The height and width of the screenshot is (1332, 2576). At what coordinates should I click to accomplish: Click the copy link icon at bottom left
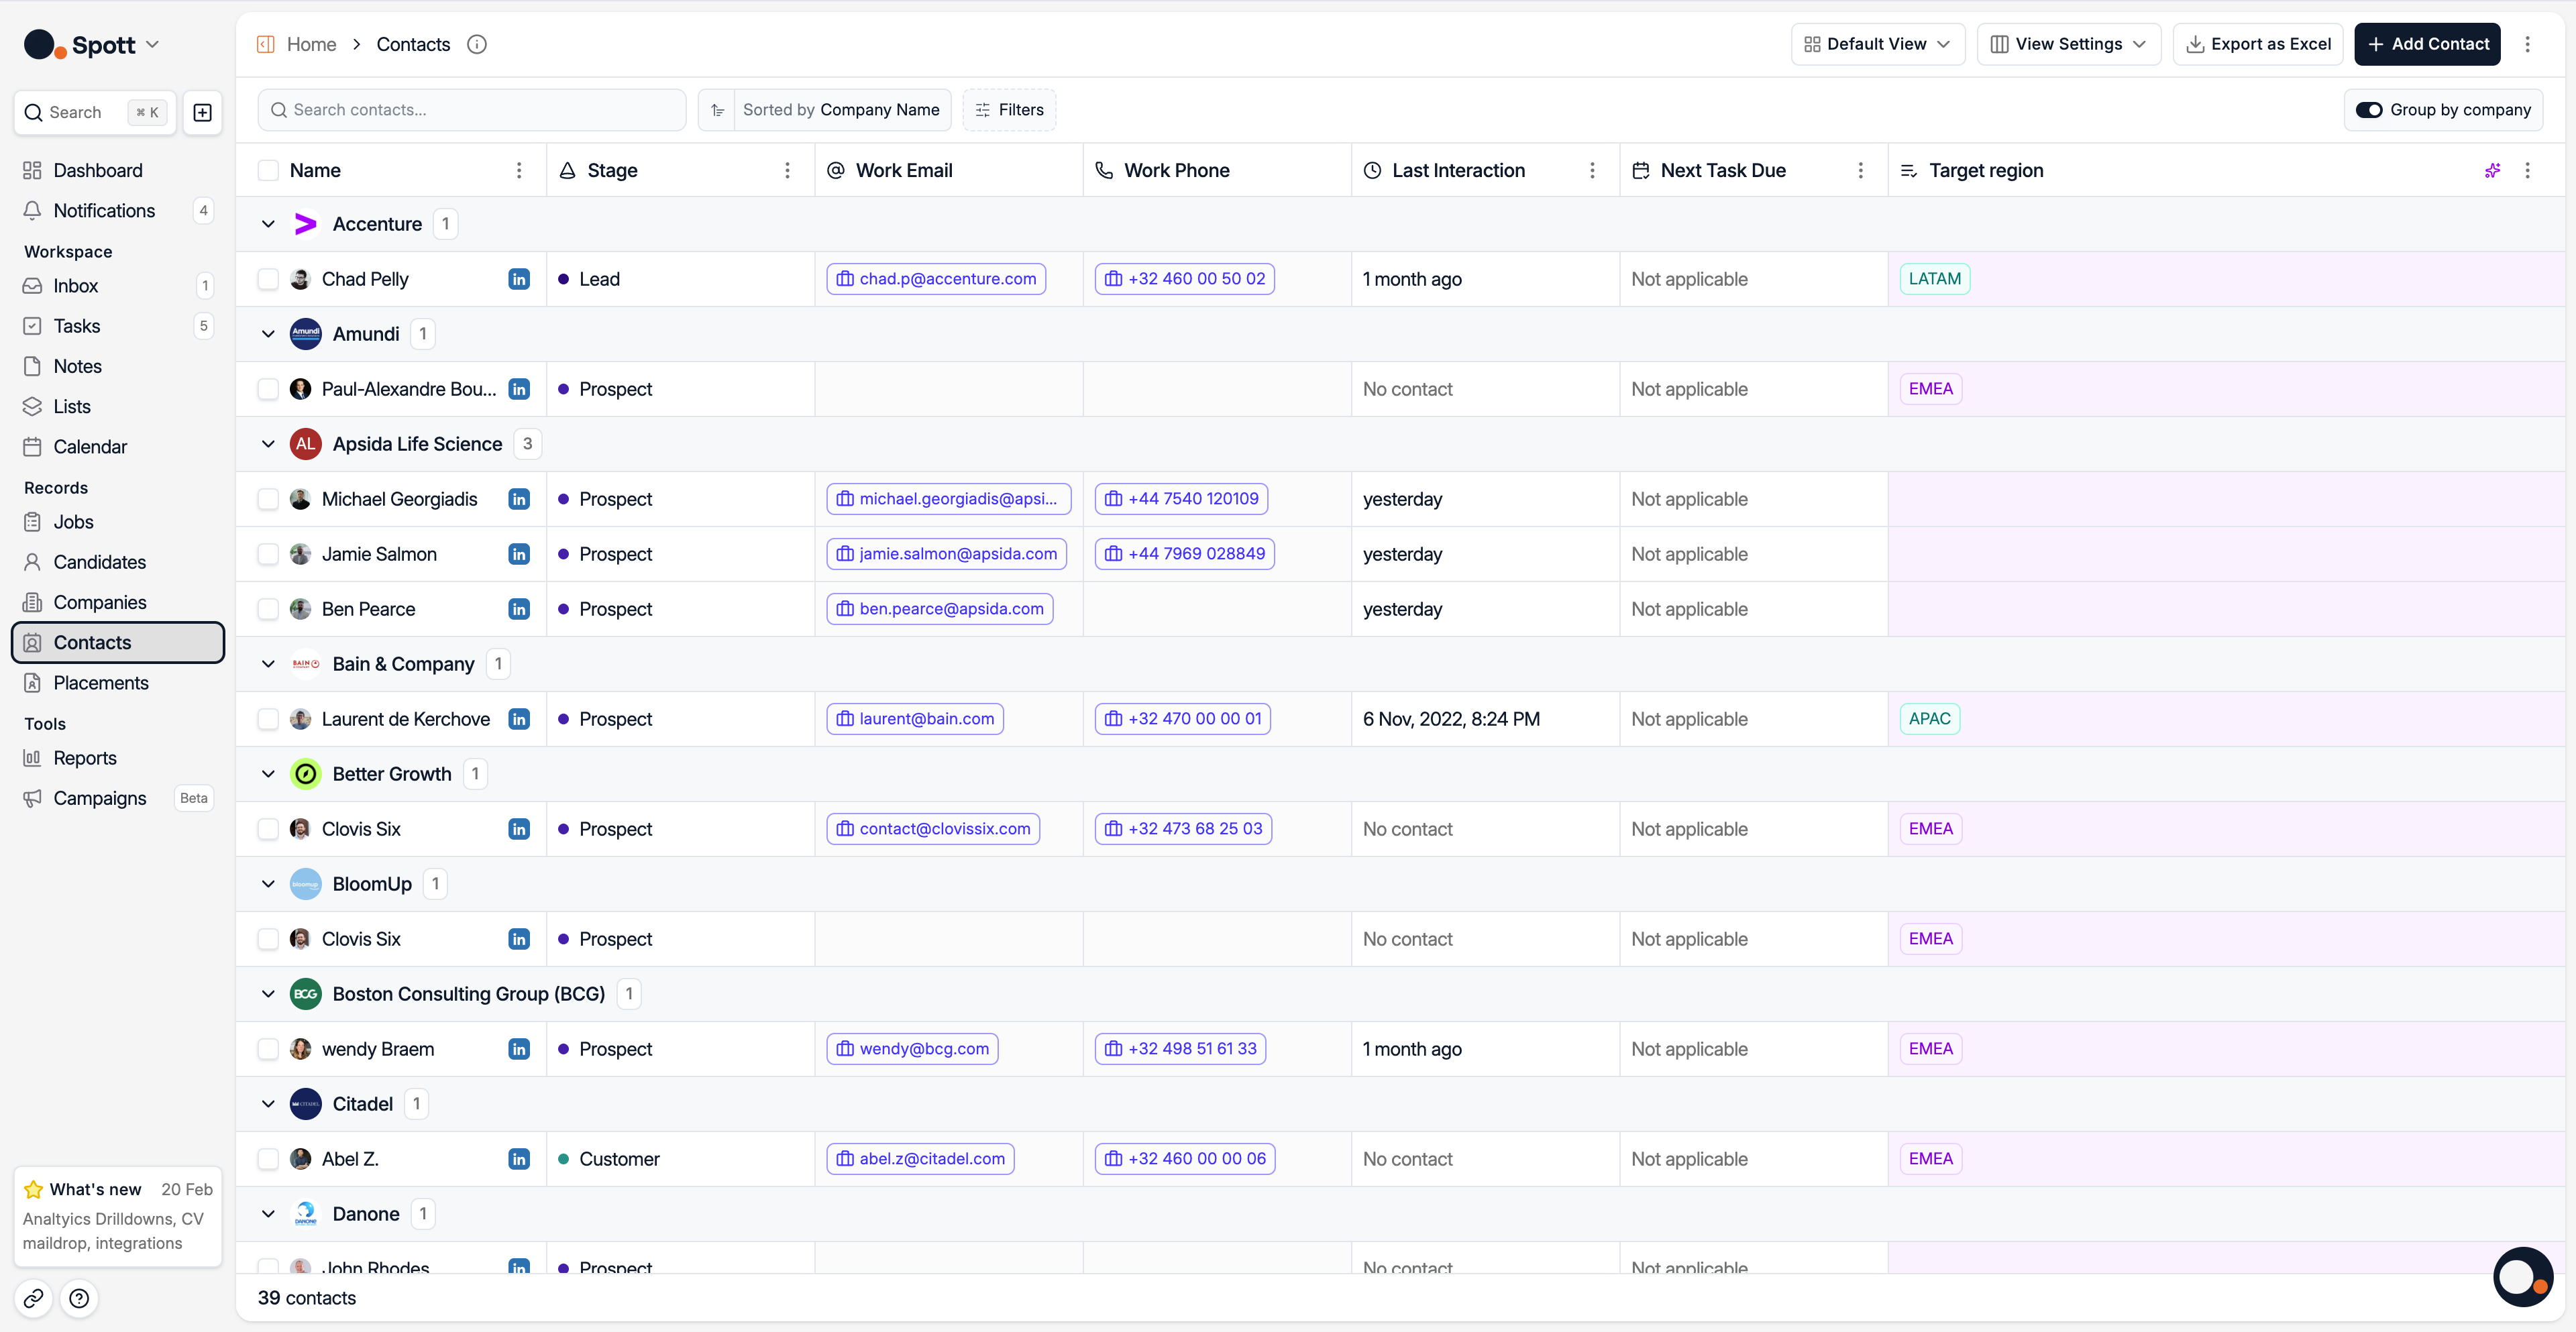[33, 1298]
